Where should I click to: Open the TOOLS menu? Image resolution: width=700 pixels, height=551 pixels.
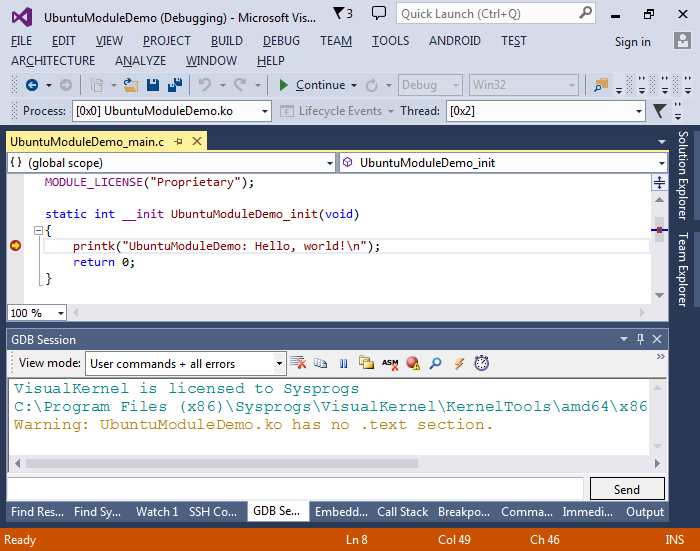pos(391,41)
